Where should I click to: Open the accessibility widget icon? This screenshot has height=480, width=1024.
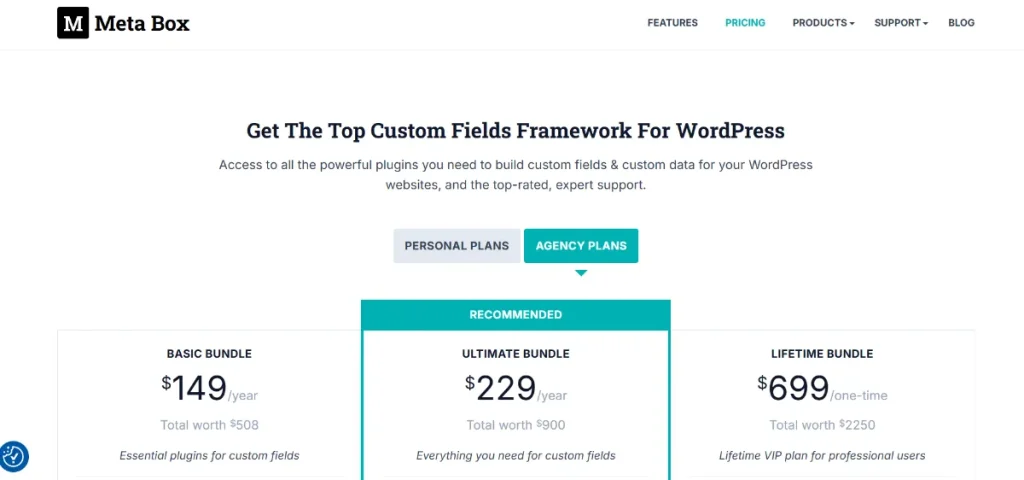point(14,457)
